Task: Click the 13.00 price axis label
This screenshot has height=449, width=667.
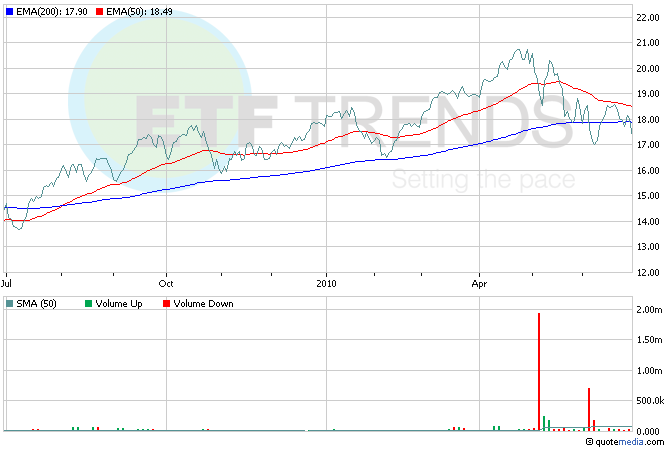Action: coord(648,247)
